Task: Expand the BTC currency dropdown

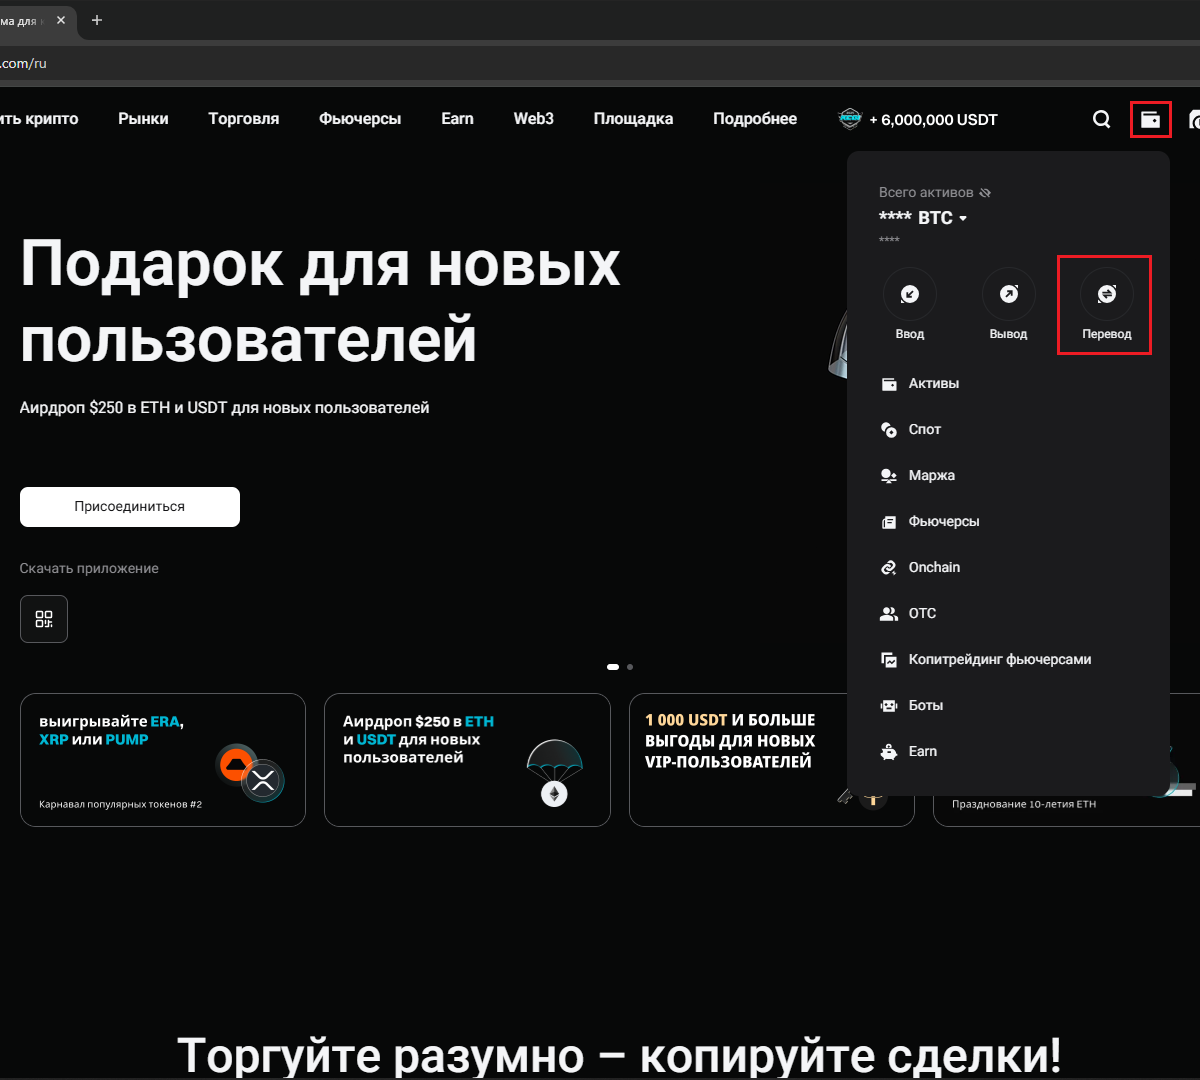Action: [963, 218]
